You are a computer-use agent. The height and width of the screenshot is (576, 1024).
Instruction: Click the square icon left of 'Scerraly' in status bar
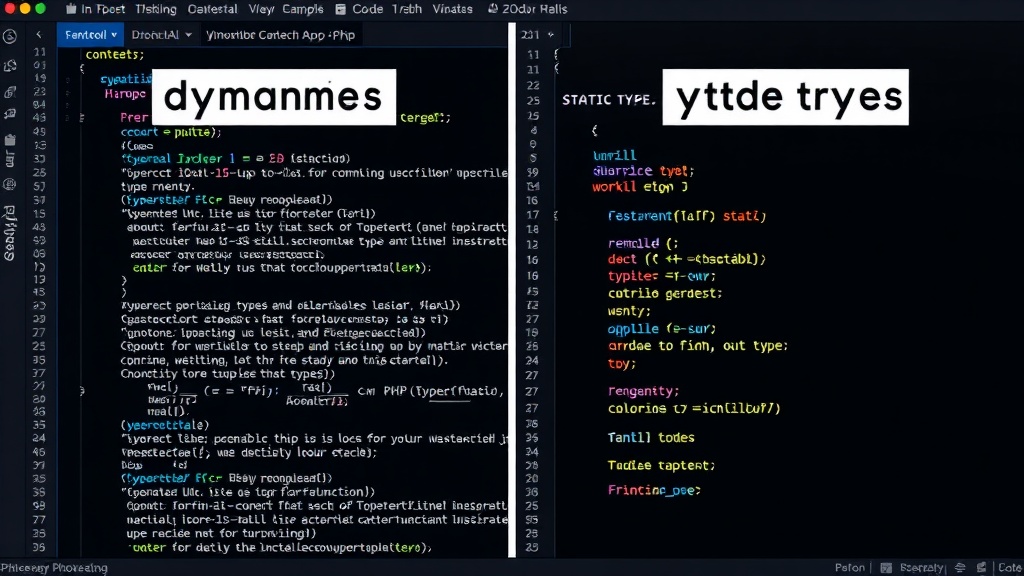[x=886, y=568]
